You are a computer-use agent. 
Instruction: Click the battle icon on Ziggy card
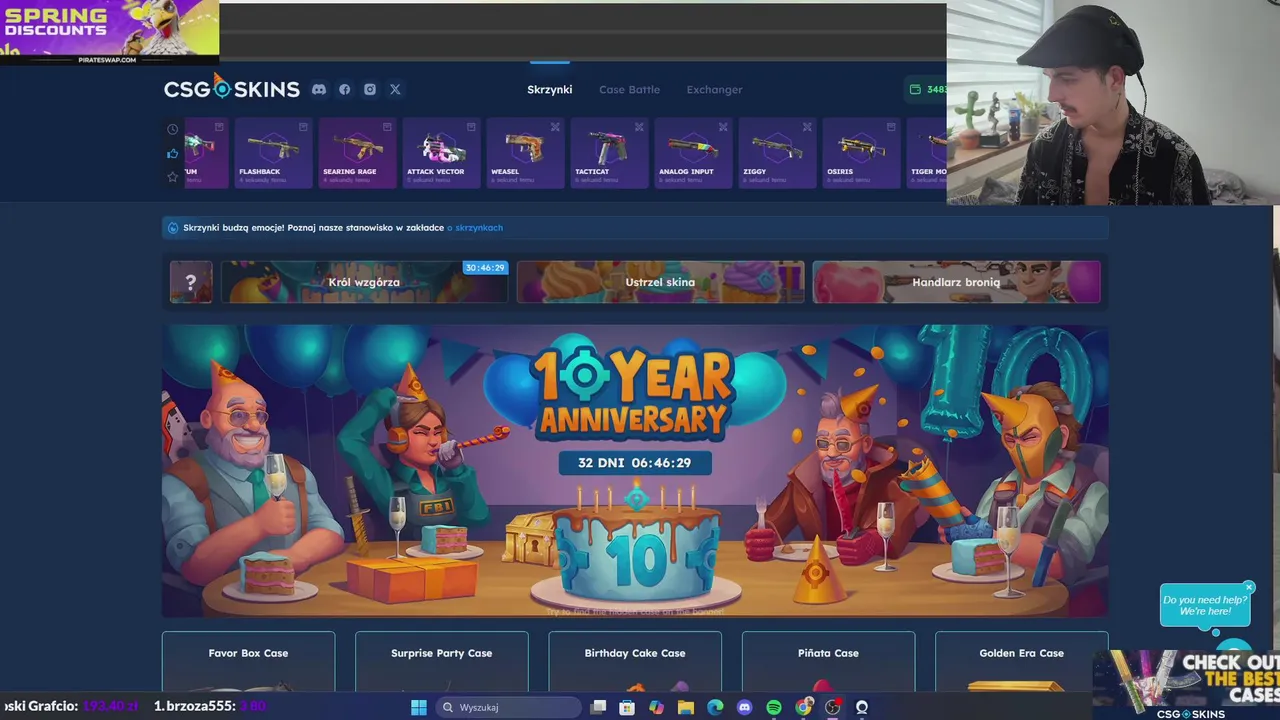click(x=807, y=127)
